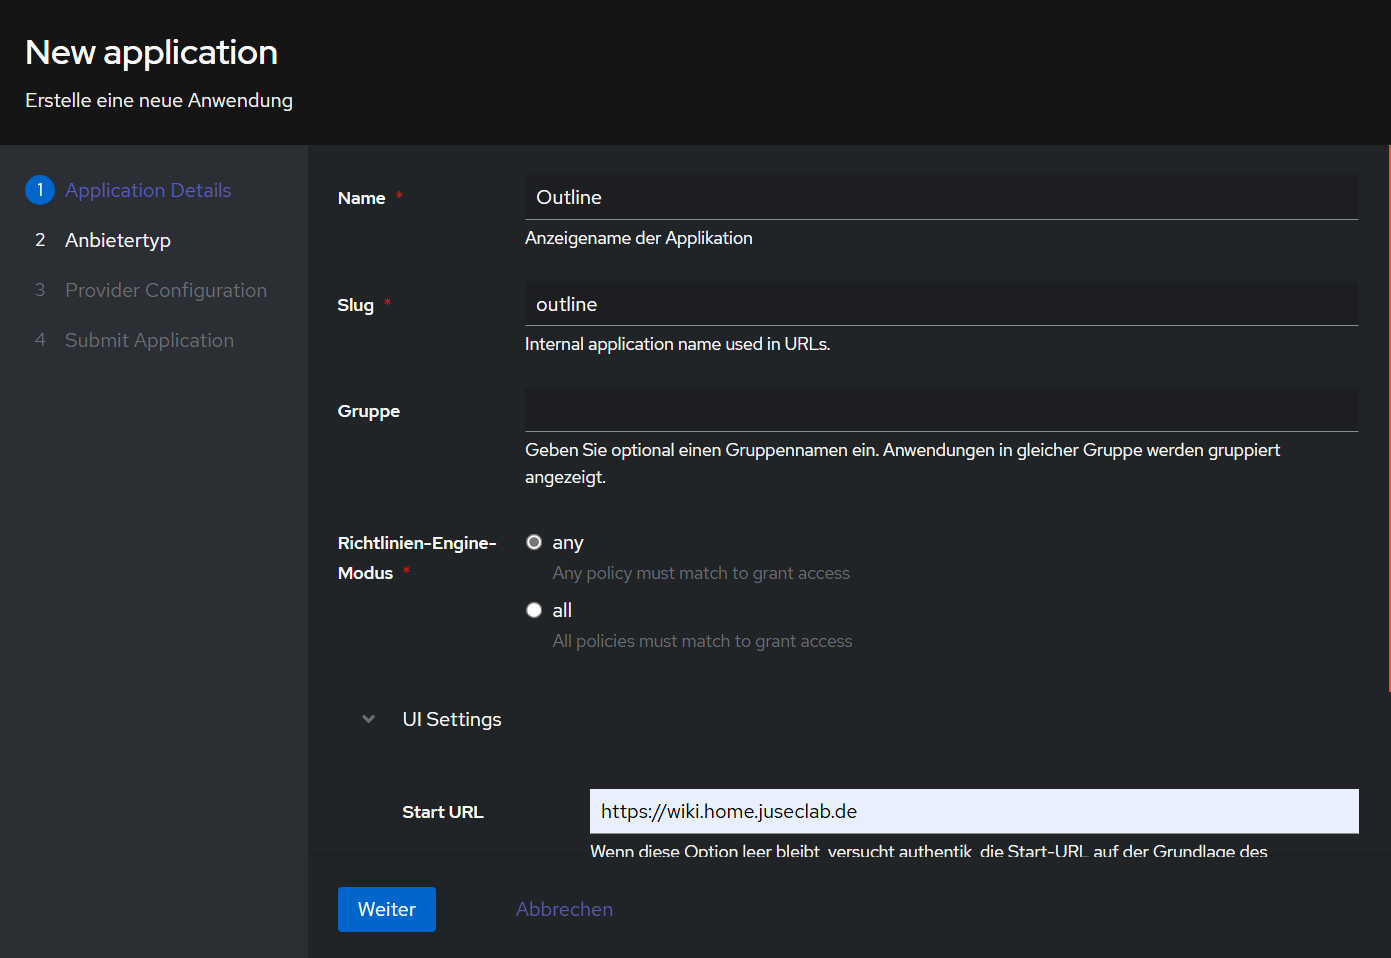Collapse the UI Settings section chevron
This screenshot has height=958, width=1391.
[369, 719]
